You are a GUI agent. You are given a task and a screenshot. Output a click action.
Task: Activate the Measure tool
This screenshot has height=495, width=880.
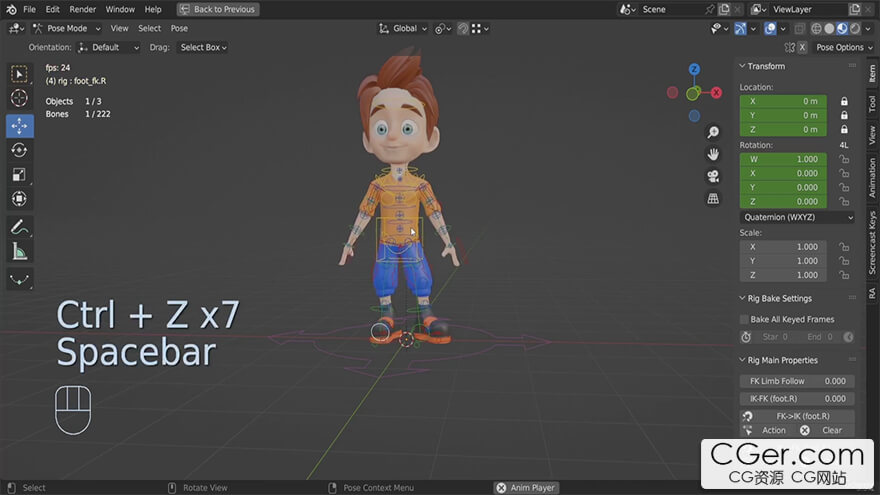click(x=19, y=252)
